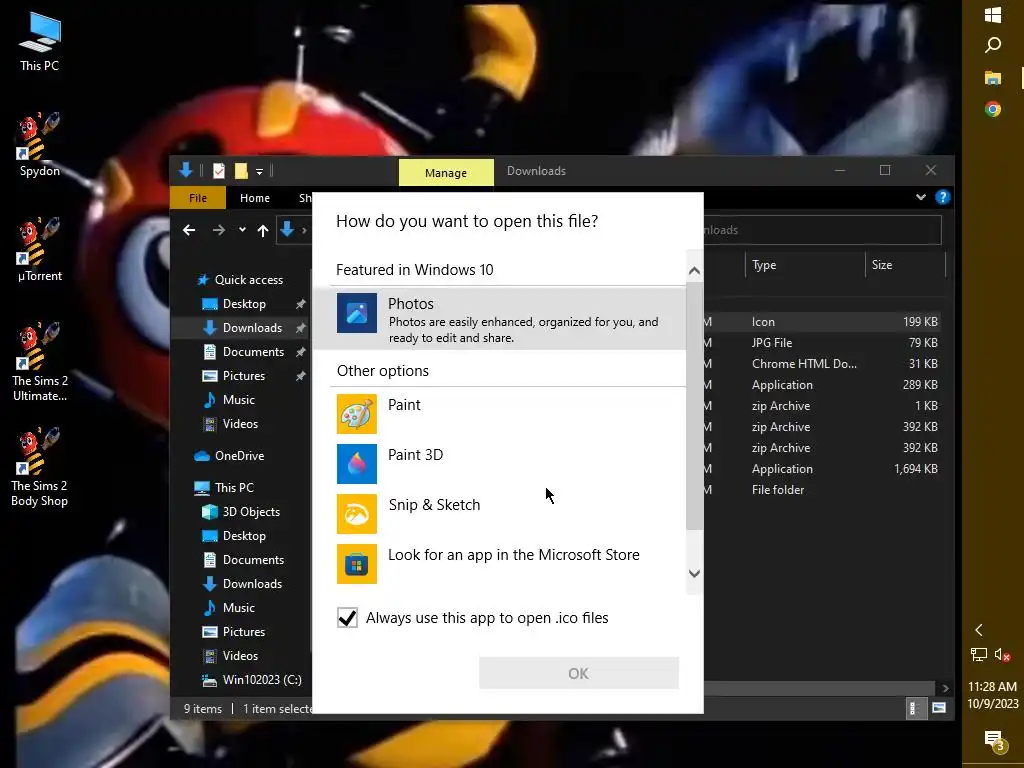Open the Action Center notifications
The image size is (1024, 768).
point(993,740)
